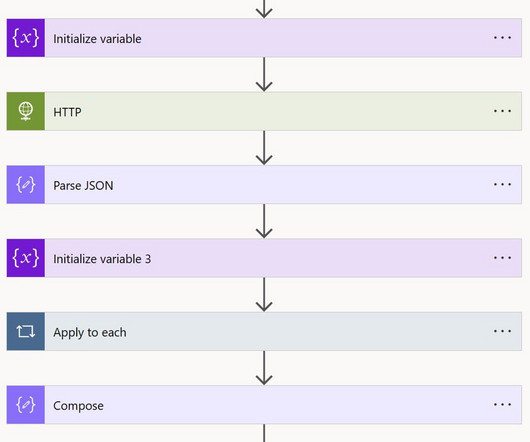Open the HTTP step ellipsis menu
This screenshot has height=442, width=530.
[x=502, y=111]
